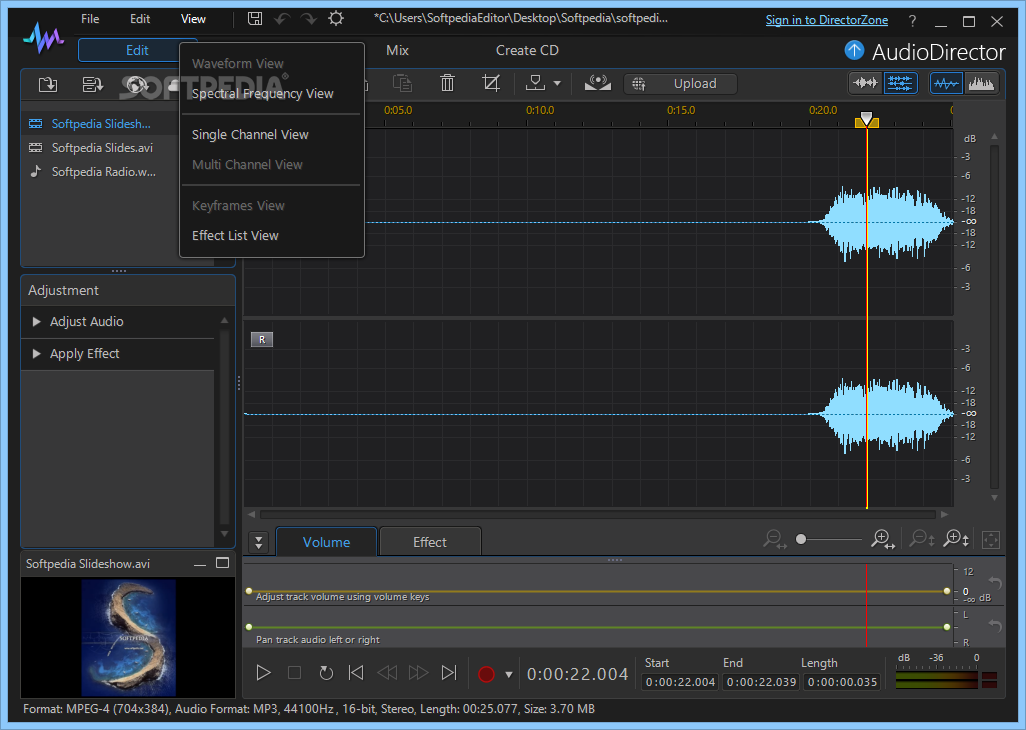Open the help question mark
1026x730 pixels.
click(912, 21)
